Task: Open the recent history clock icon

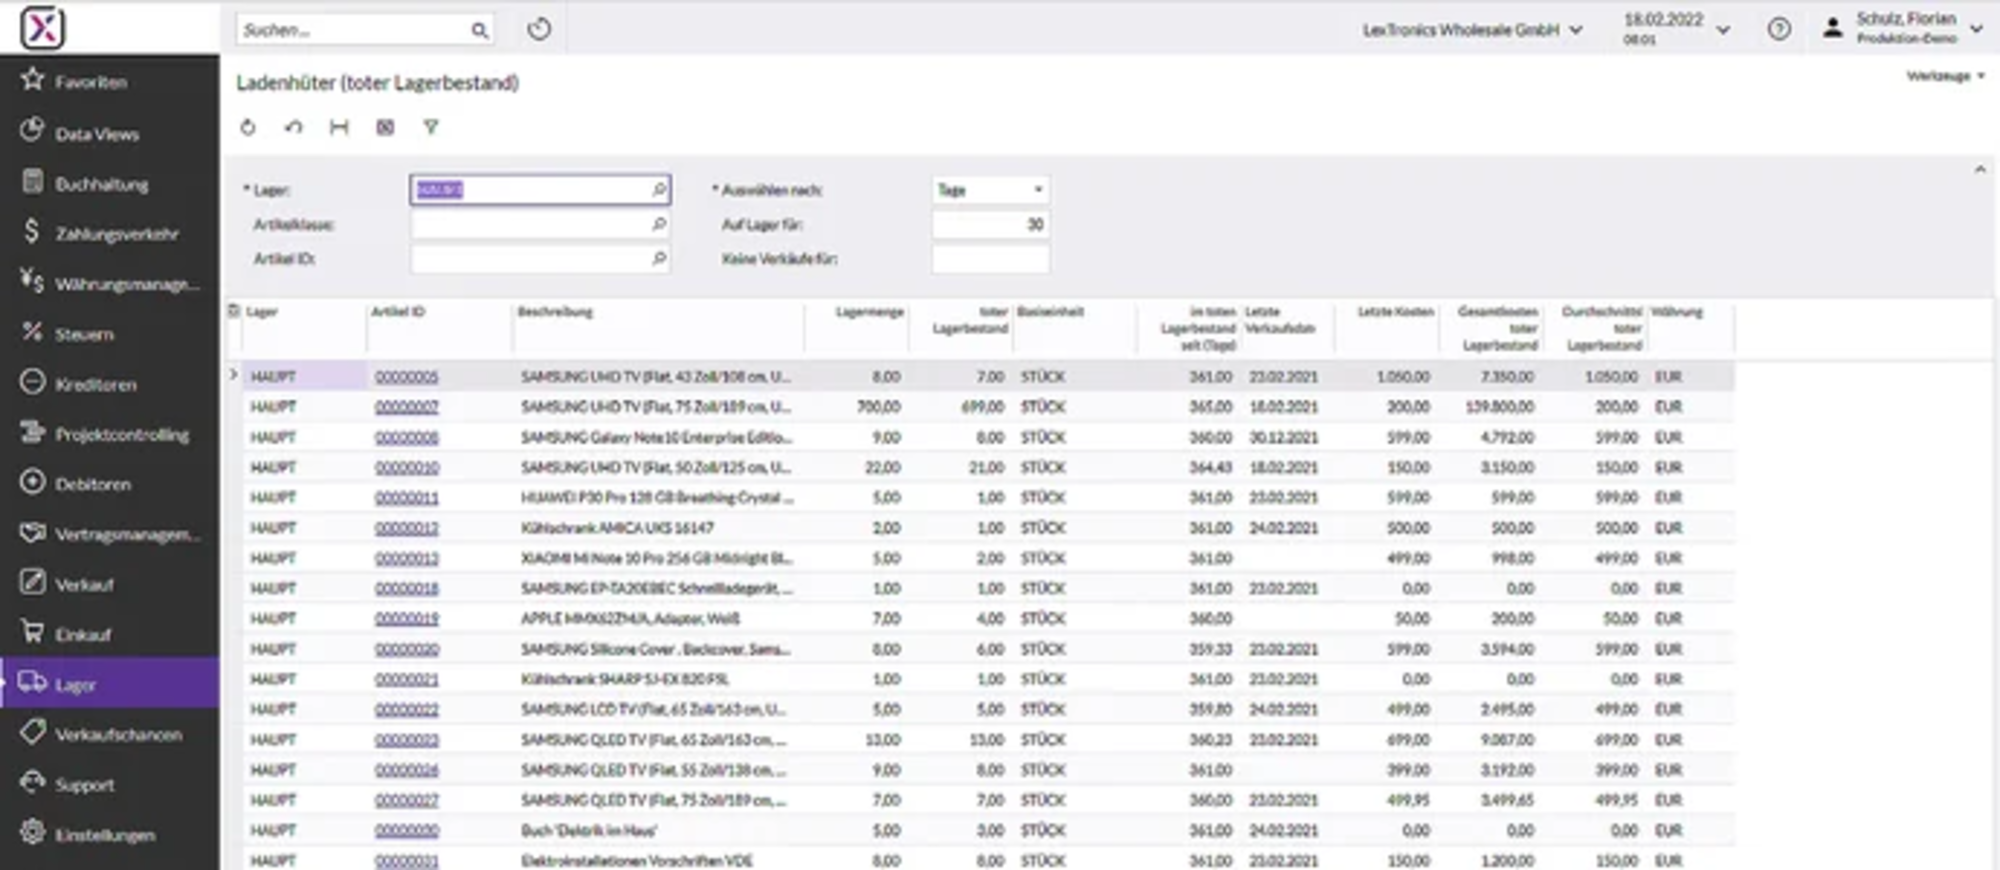Action: click(539, 29)
